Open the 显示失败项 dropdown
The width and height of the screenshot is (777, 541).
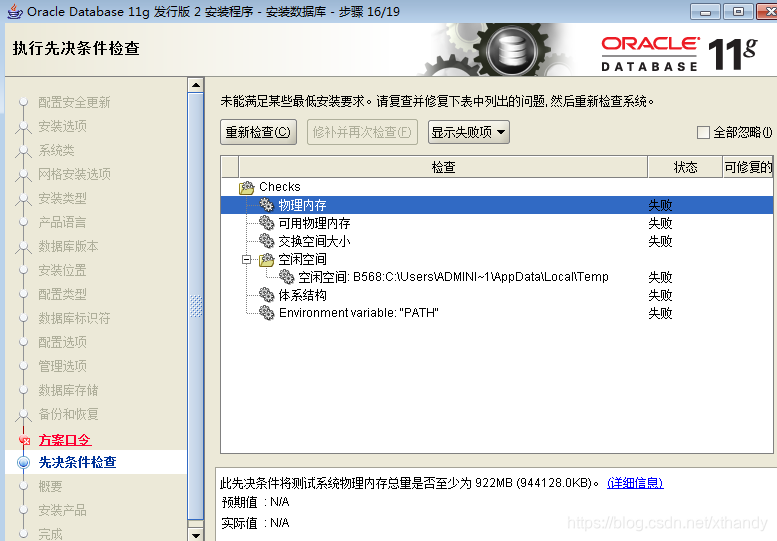(469, 132)
